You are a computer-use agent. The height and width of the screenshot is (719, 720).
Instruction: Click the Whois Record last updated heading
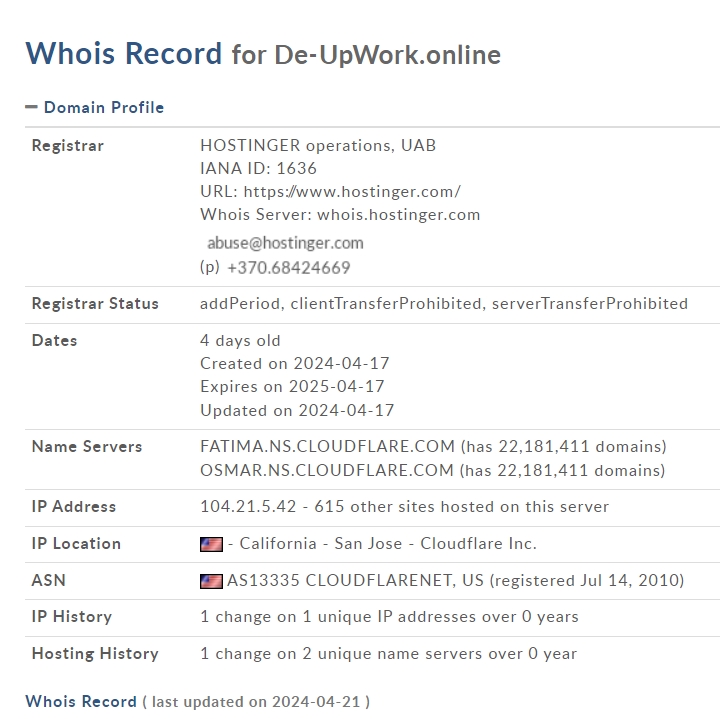tap(197, 701)
